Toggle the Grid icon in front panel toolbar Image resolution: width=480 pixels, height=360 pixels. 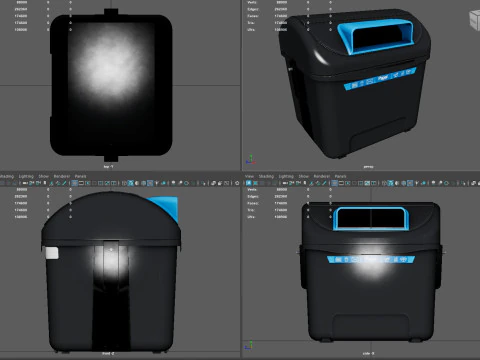pos(74,183)
